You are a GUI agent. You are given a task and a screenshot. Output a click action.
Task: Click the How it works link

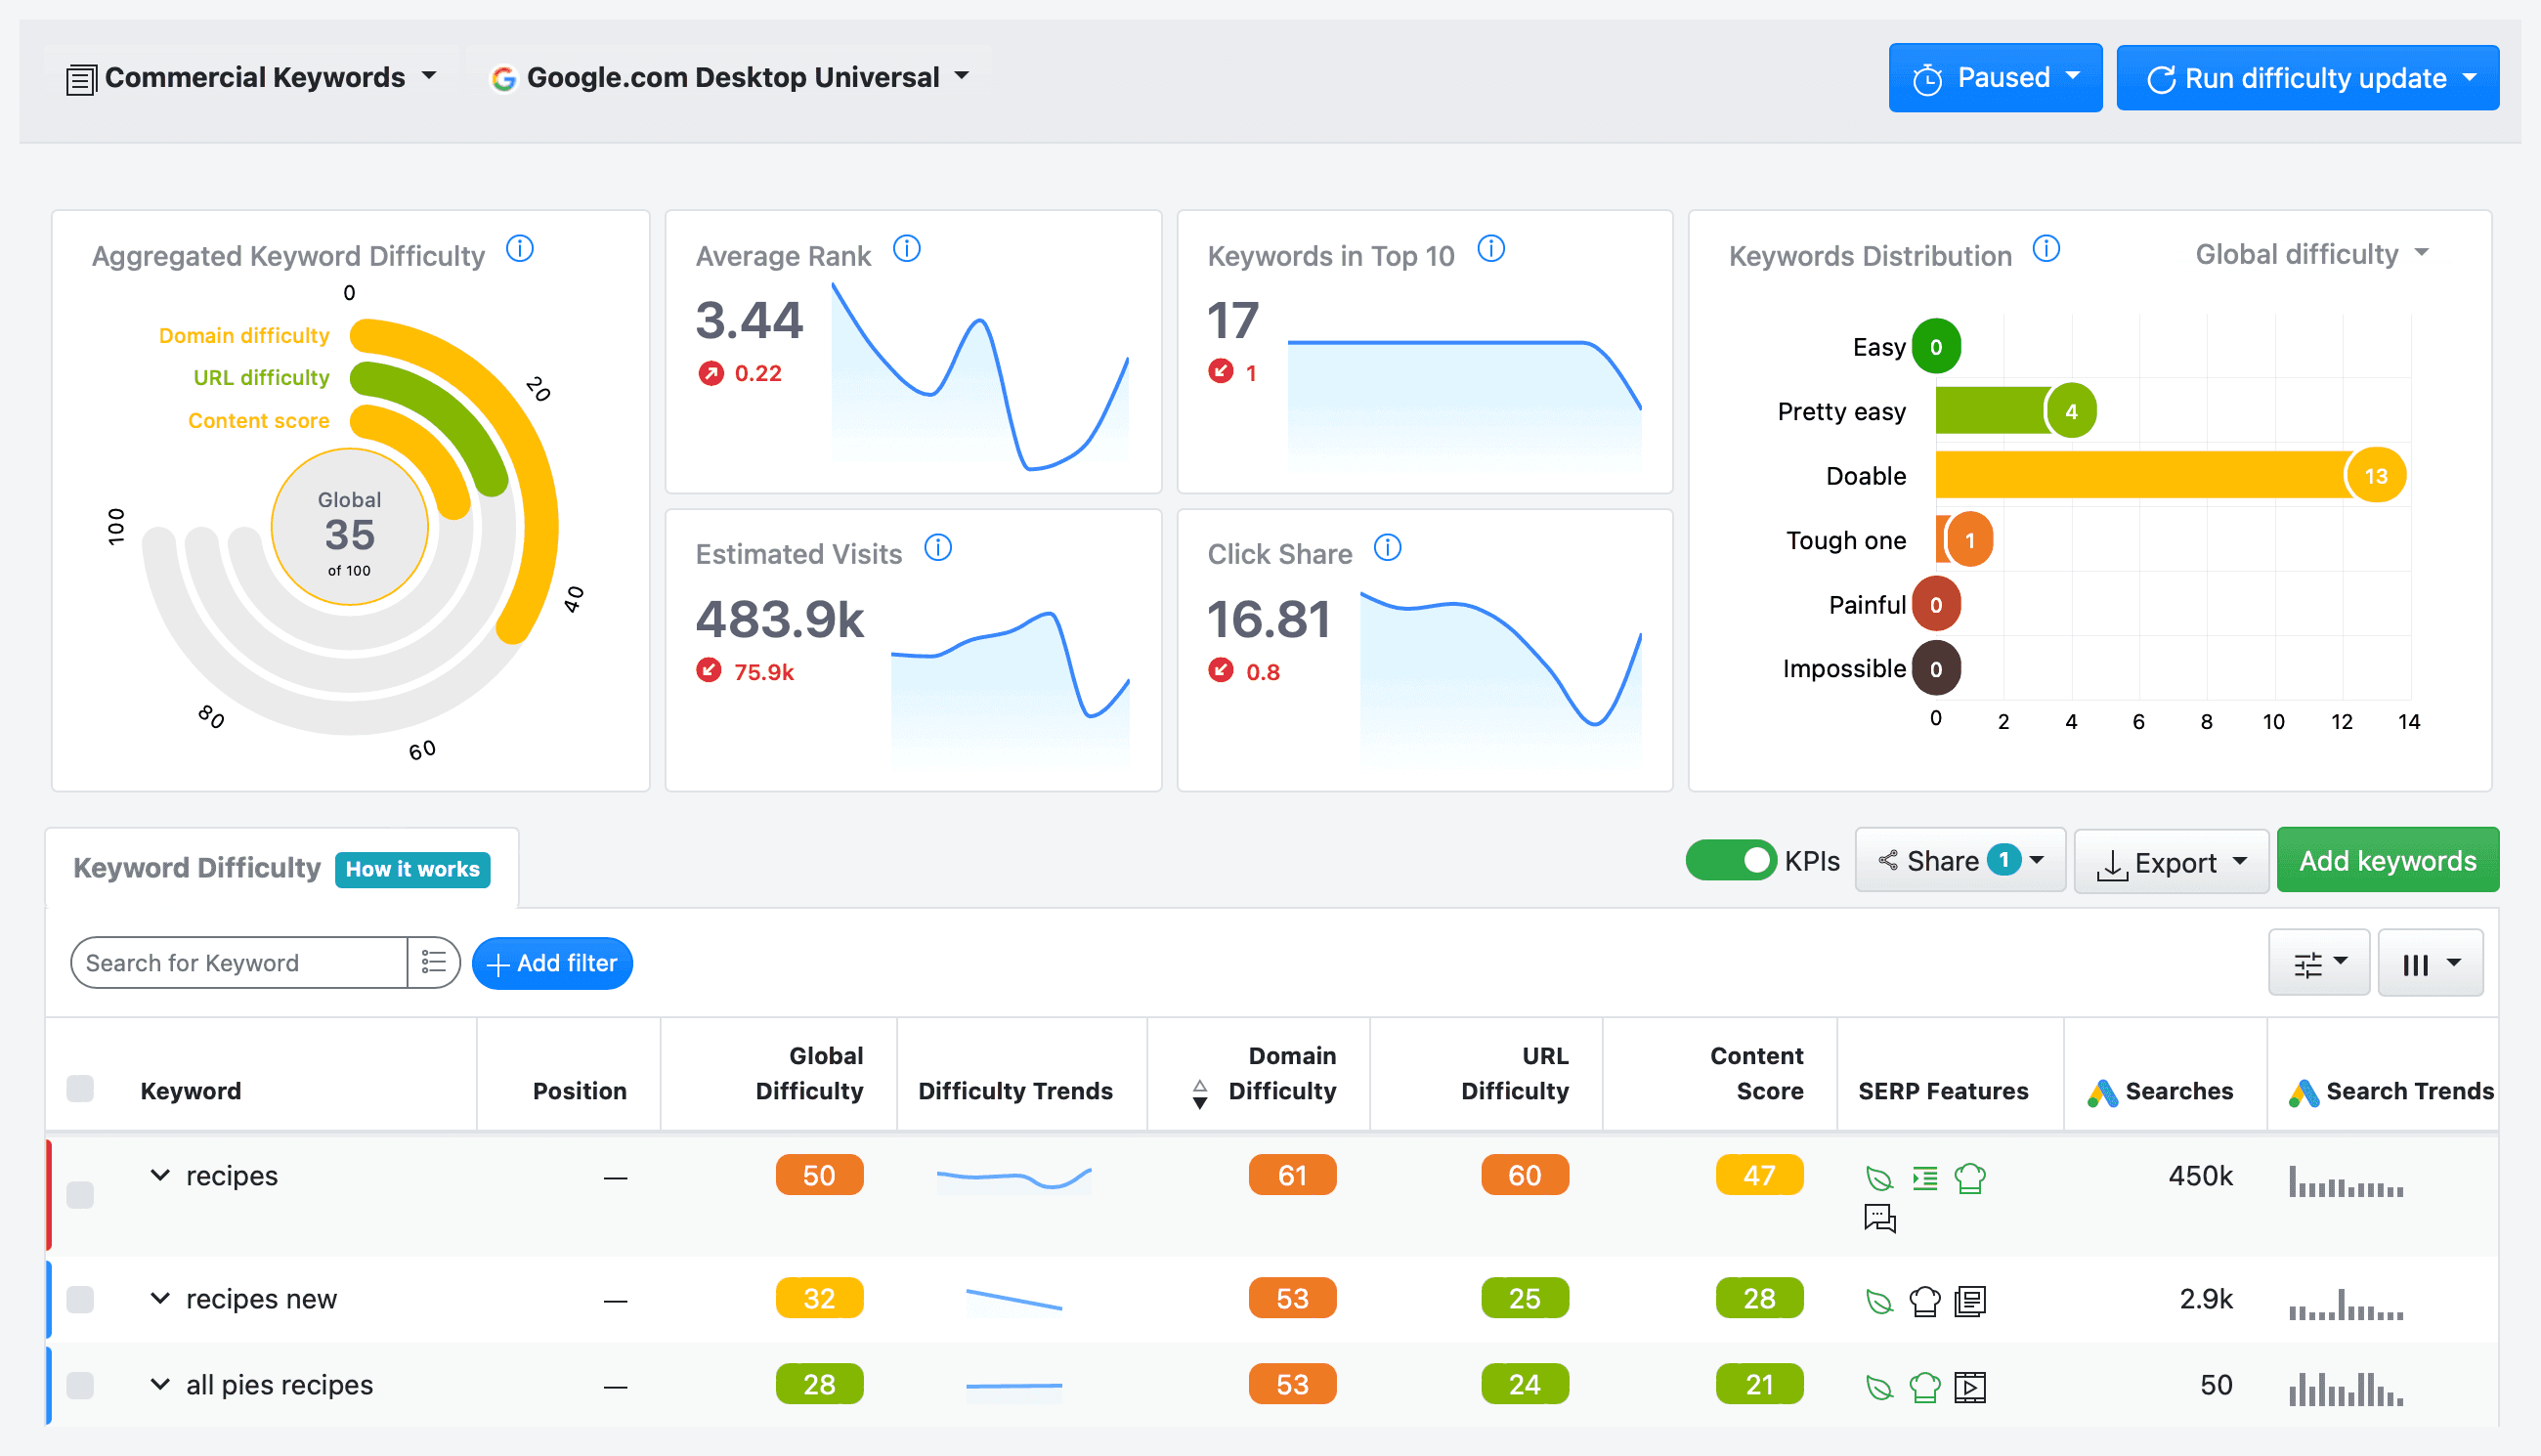click(x=413, y=869)
